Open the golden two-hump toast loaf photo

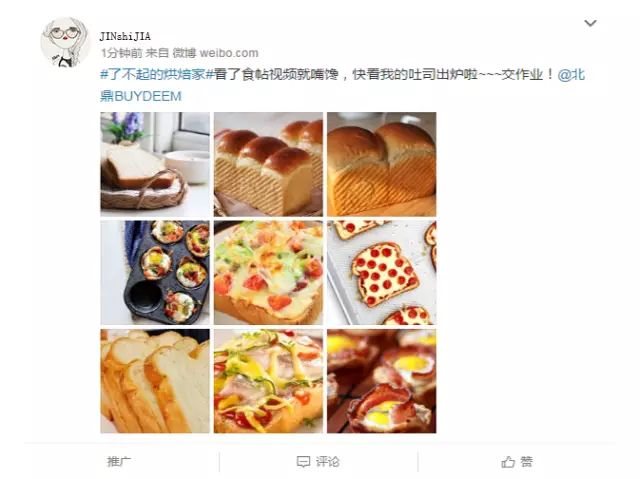[382, 164]
